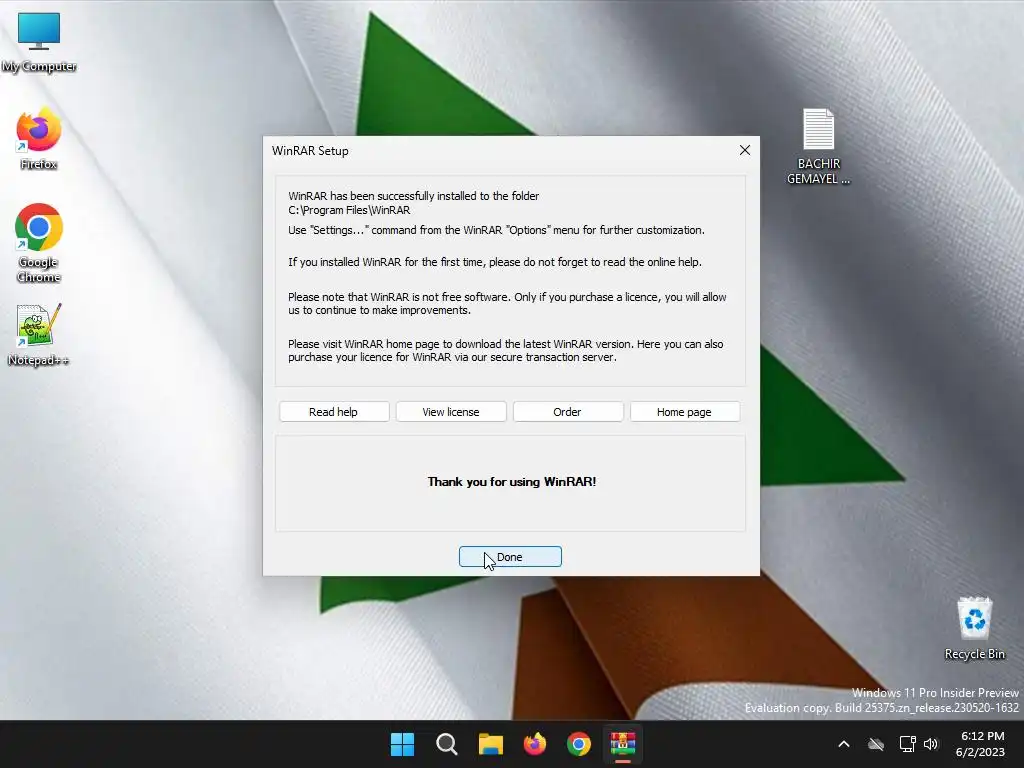Launch Firefox from the taskbar
The width and height of the screenshot is (1024, 768).
(x=535, y=744)
